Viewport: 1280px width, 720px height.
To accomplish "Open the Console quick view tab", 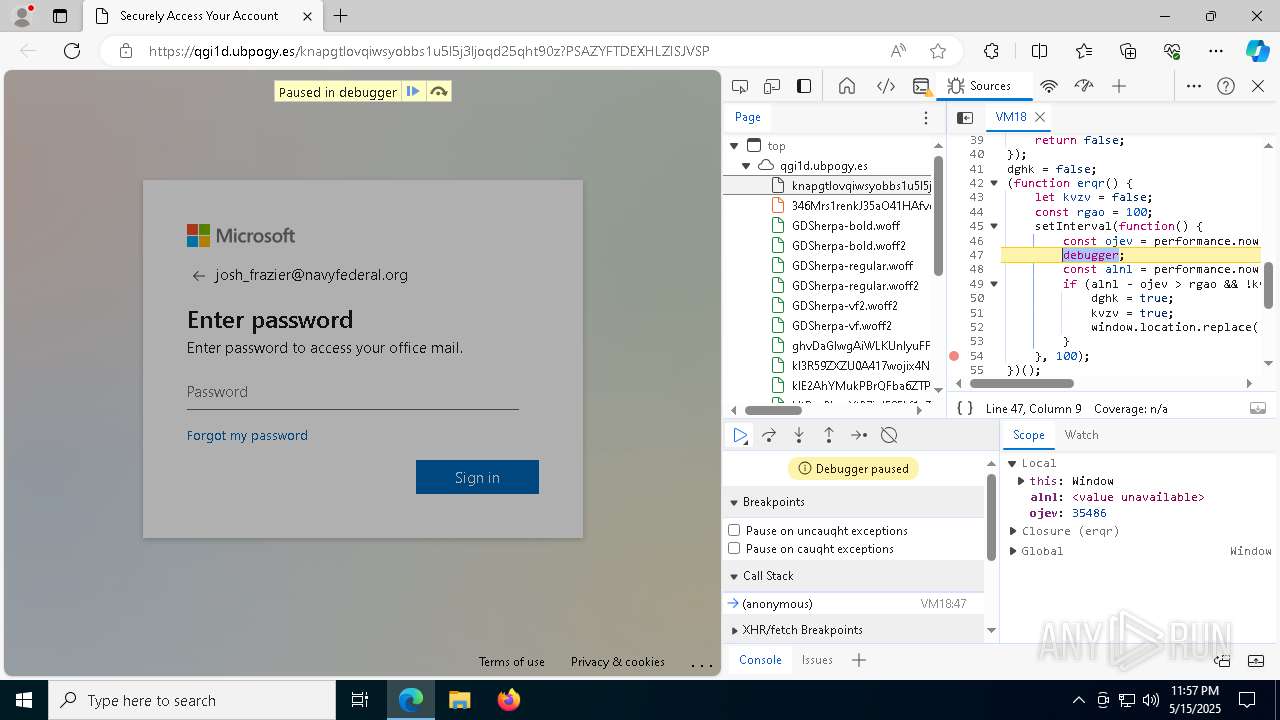I will (x=760, y=660).
